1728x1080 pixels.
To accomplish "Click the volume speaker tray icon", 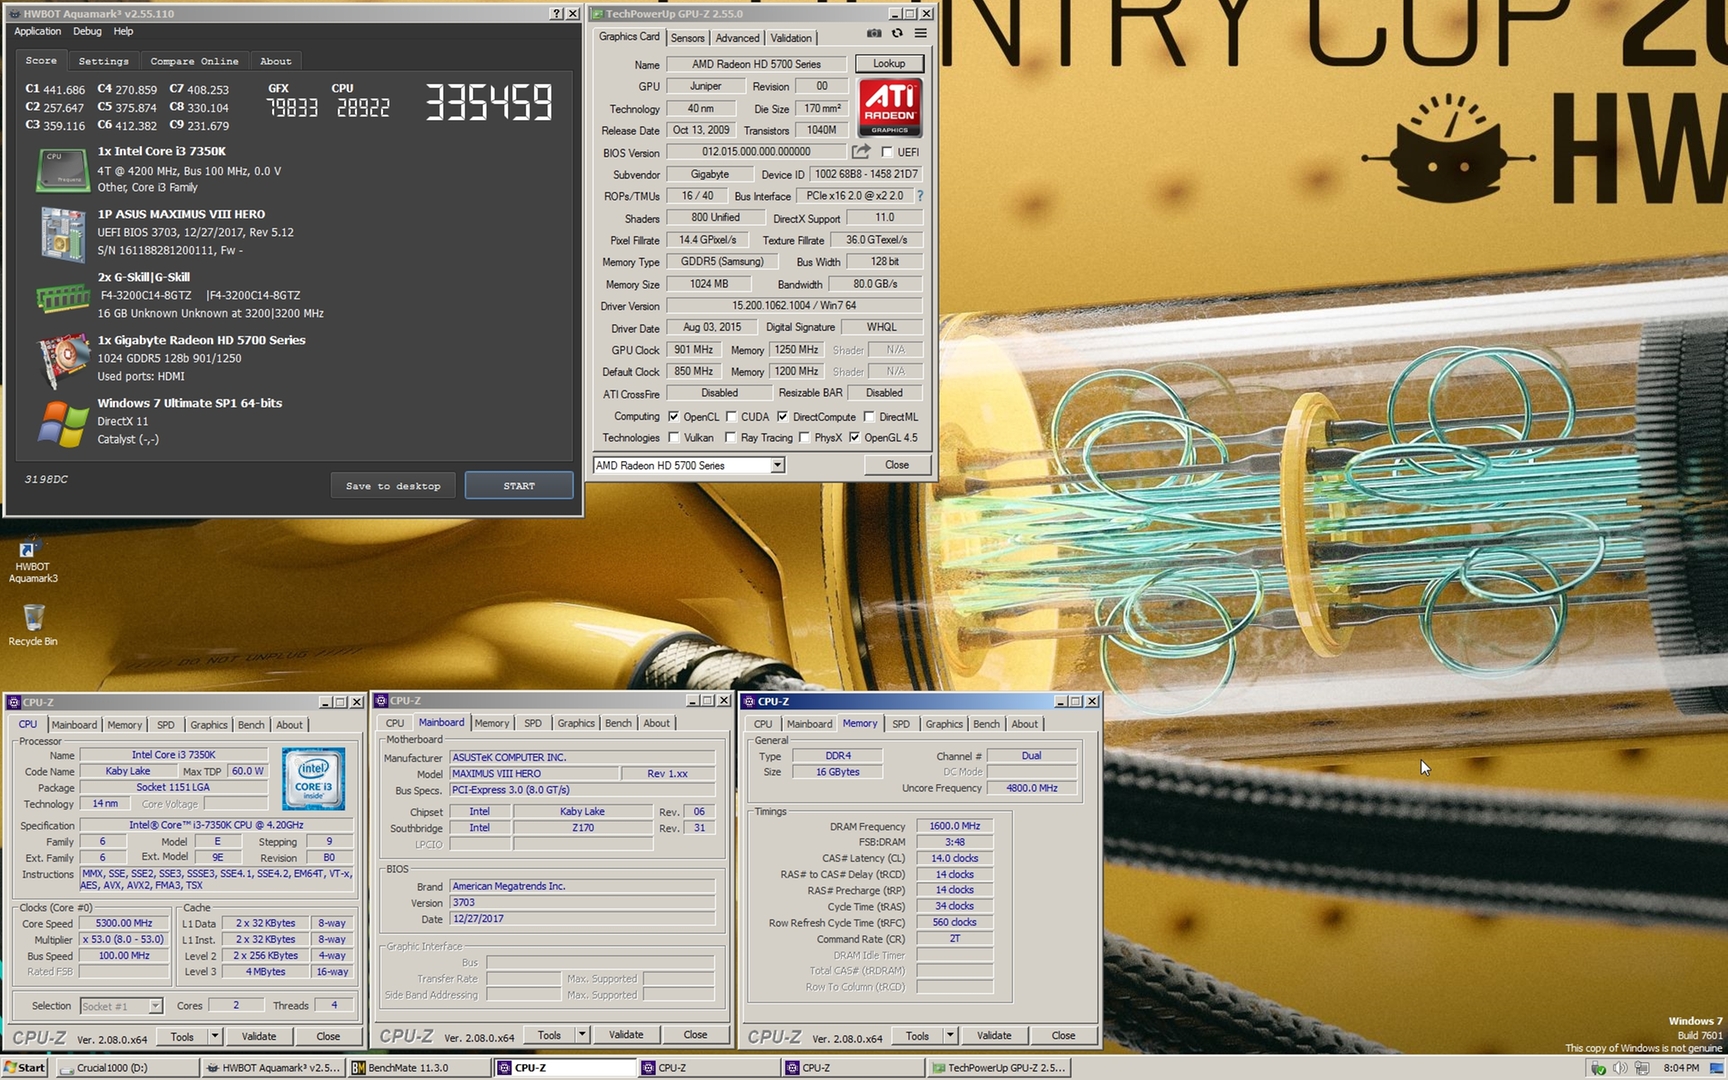I will [x=1620, y=1068].
